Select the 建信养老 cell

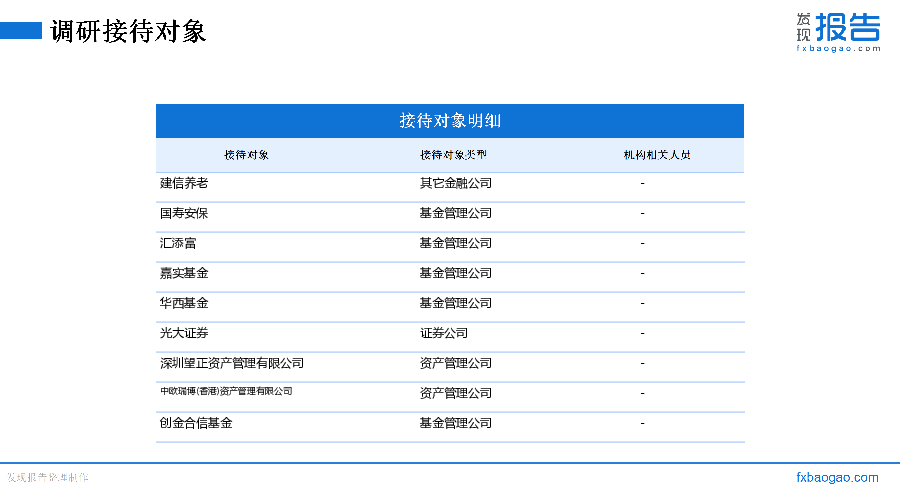(x=184, y=183)
